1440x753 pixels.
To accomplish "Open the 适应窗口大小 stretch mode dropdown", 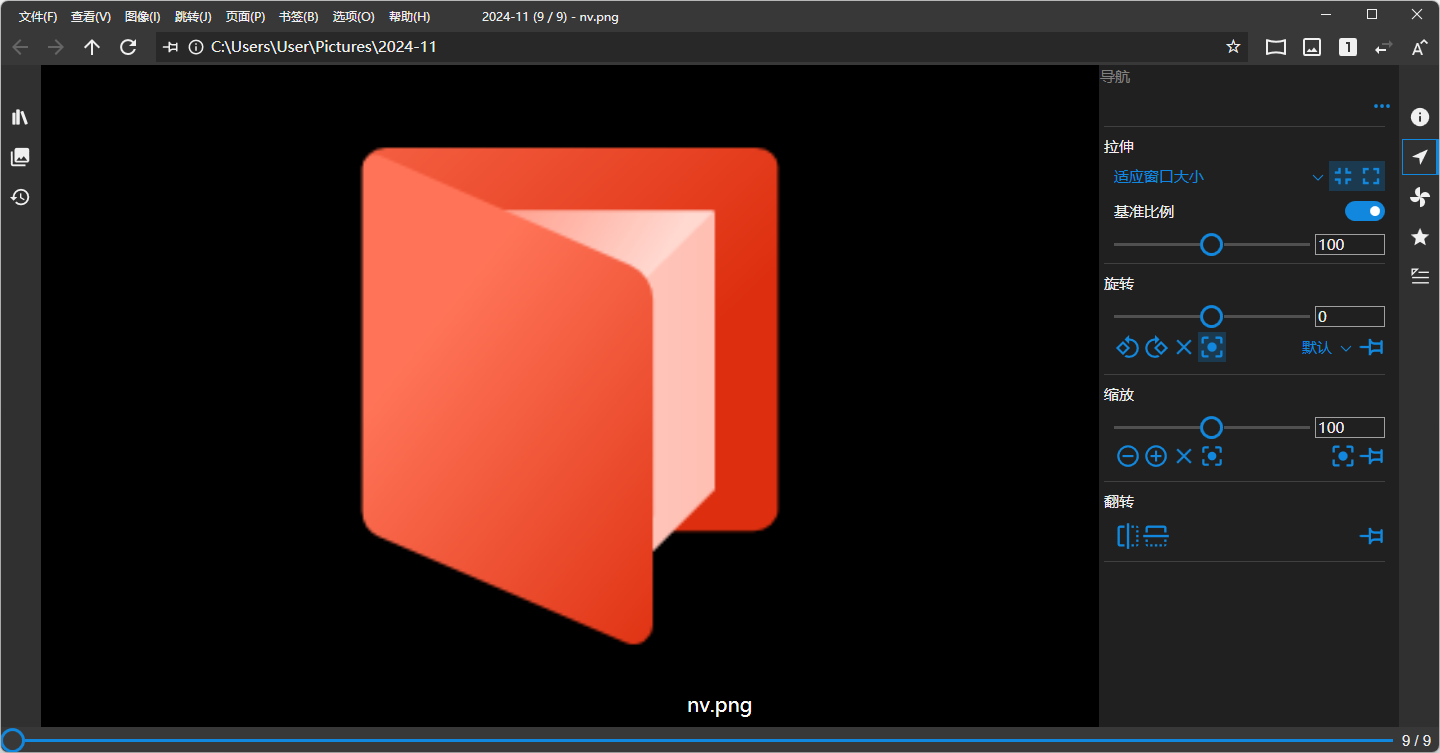I will pos(1218,177).
